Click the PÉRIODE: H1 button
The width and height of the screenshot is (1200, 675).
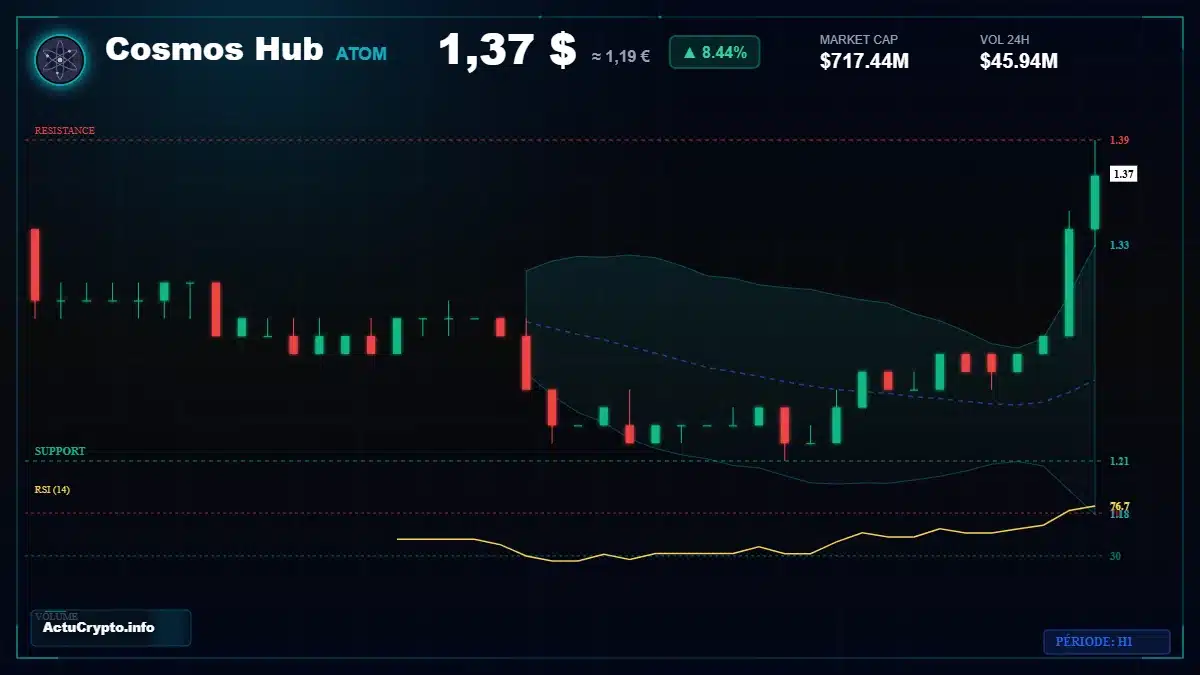(x=1107, y=642)
